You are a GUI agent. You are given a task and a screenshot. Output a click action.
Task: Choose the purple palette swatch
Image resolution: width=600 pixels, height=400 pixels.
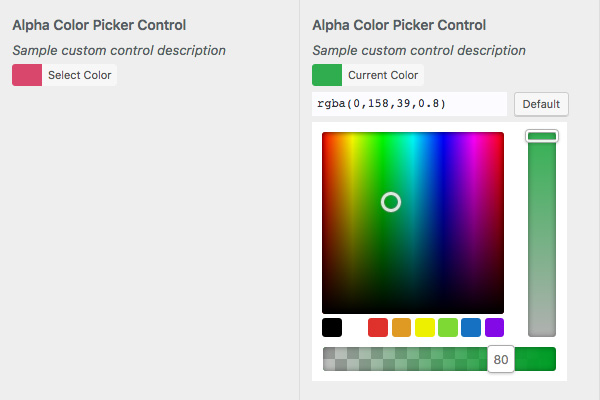(495, 327)
